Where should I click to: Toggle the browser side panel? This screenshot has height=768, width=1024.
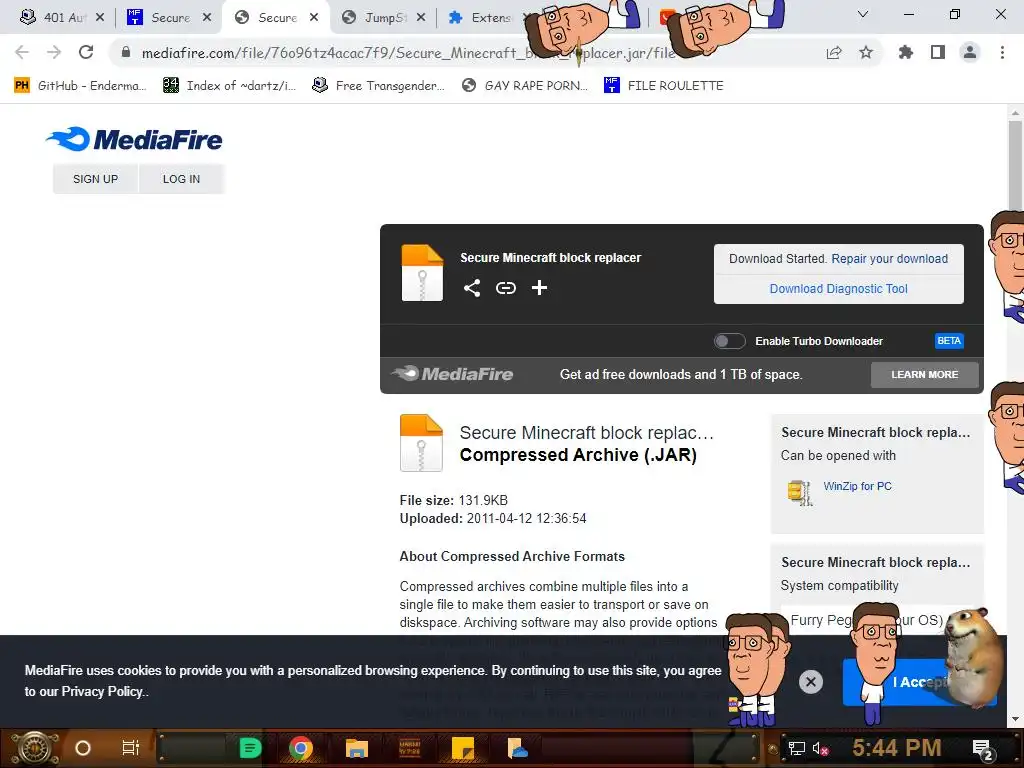(938, 52)
